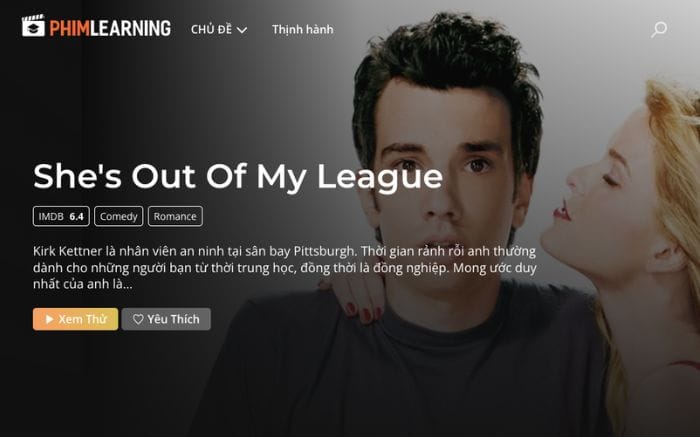
Task: Click the white LEARNING wordmark in the header
Action: tap(131, 28)
